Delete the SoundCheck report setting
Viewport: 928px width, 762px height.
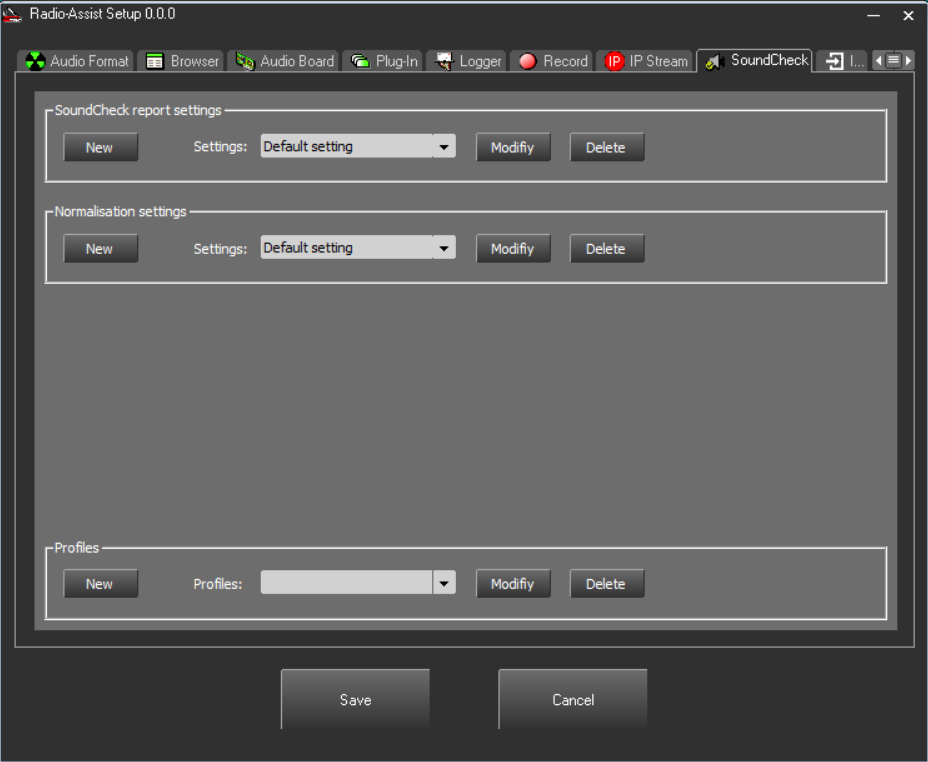pyautogui.click(x=606, y=147)
